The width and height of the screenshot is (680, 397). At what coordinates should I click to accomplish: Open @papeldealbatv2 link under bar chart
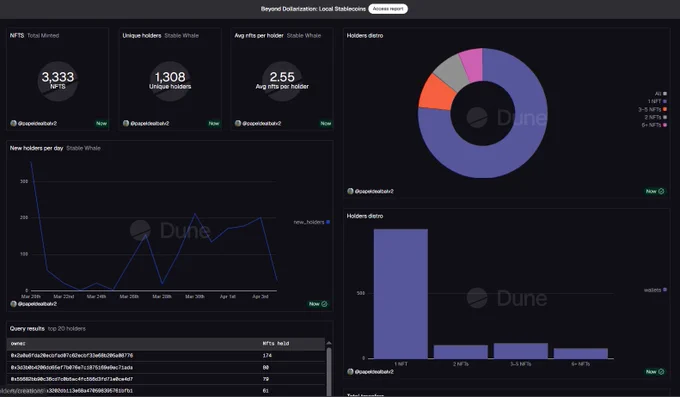coord(374,371)
